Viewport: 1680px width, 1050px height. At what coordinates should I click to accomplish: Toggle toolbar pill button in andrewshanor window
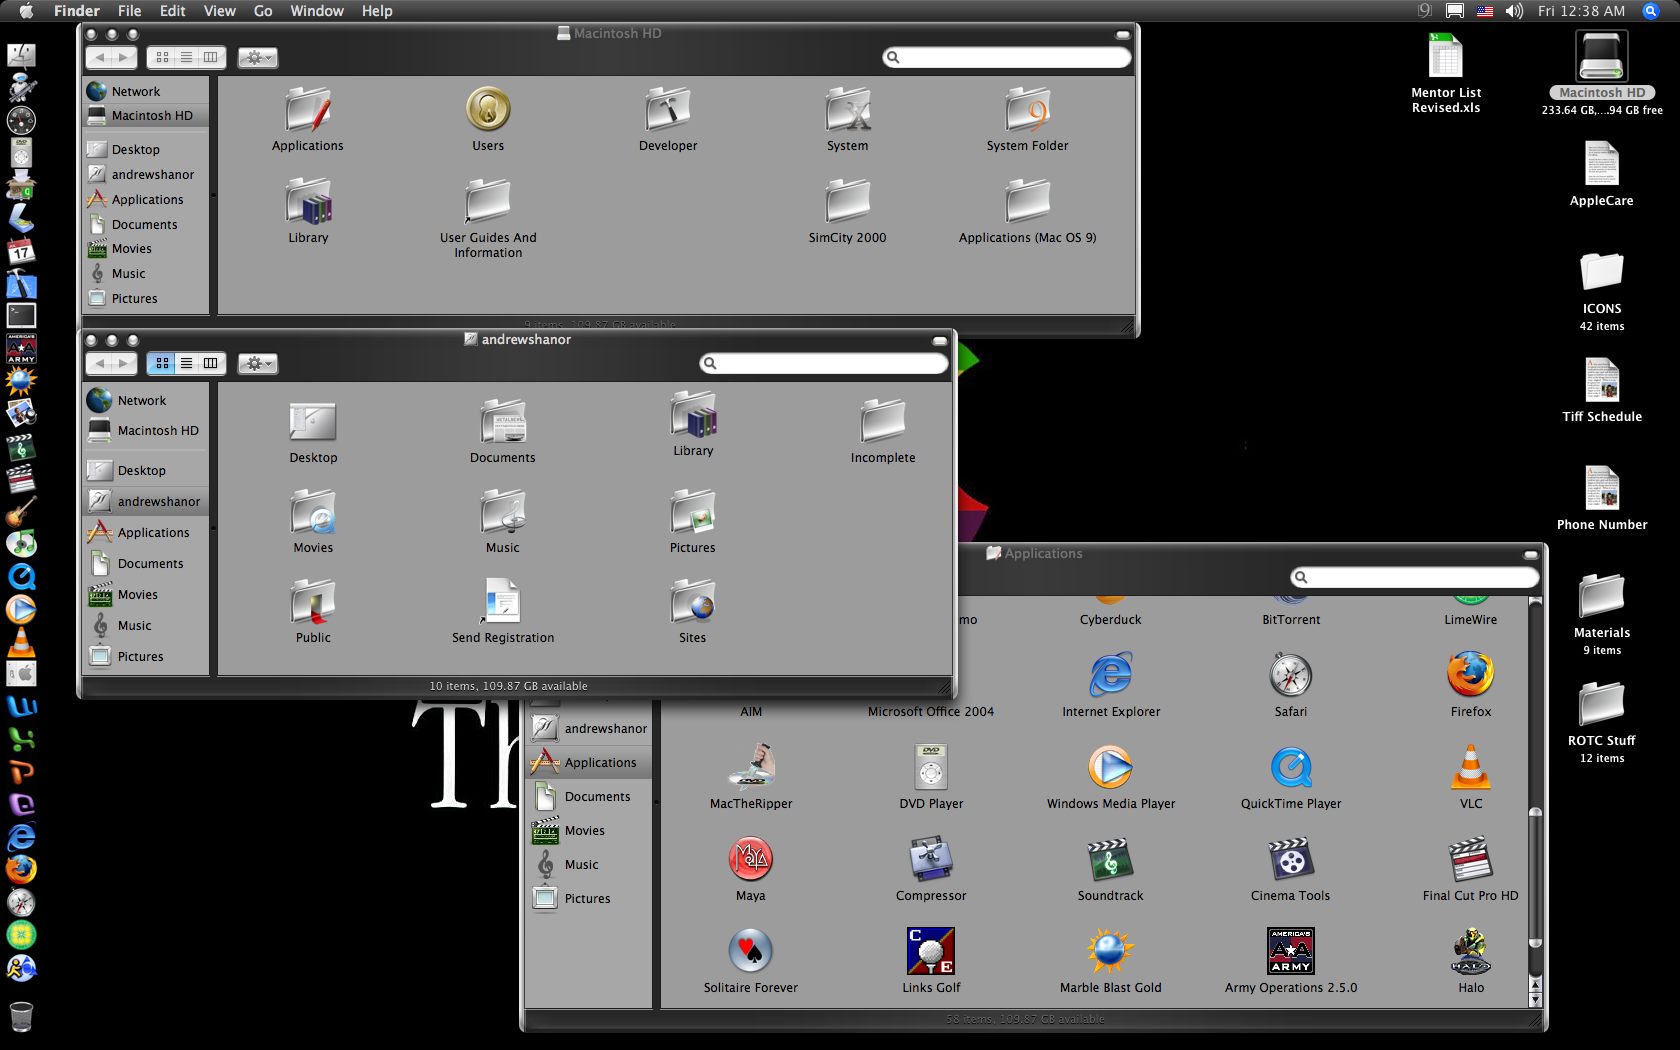pyautogui.click(x=939, y=341)
